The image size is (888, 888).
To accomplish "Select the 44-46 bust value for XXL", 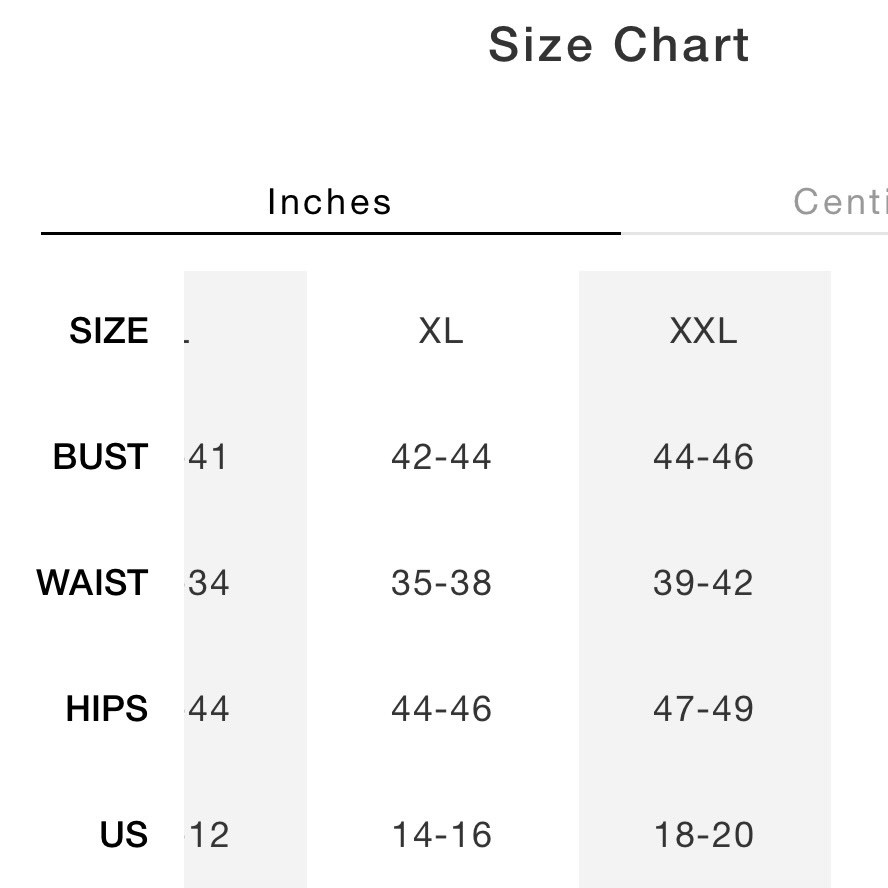I will click(x=704, y=457).
